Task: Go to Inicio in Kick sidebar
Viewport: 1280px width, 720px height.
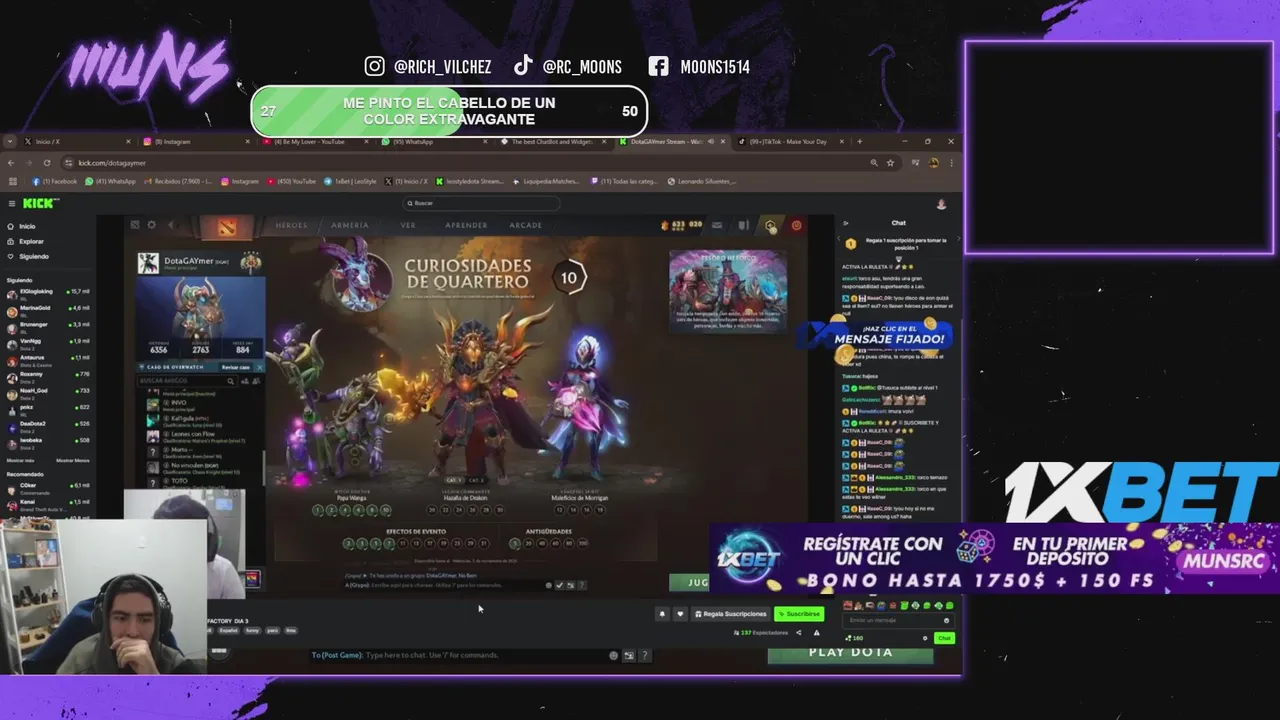Action: pyautogui.click(x=27, y=227)
